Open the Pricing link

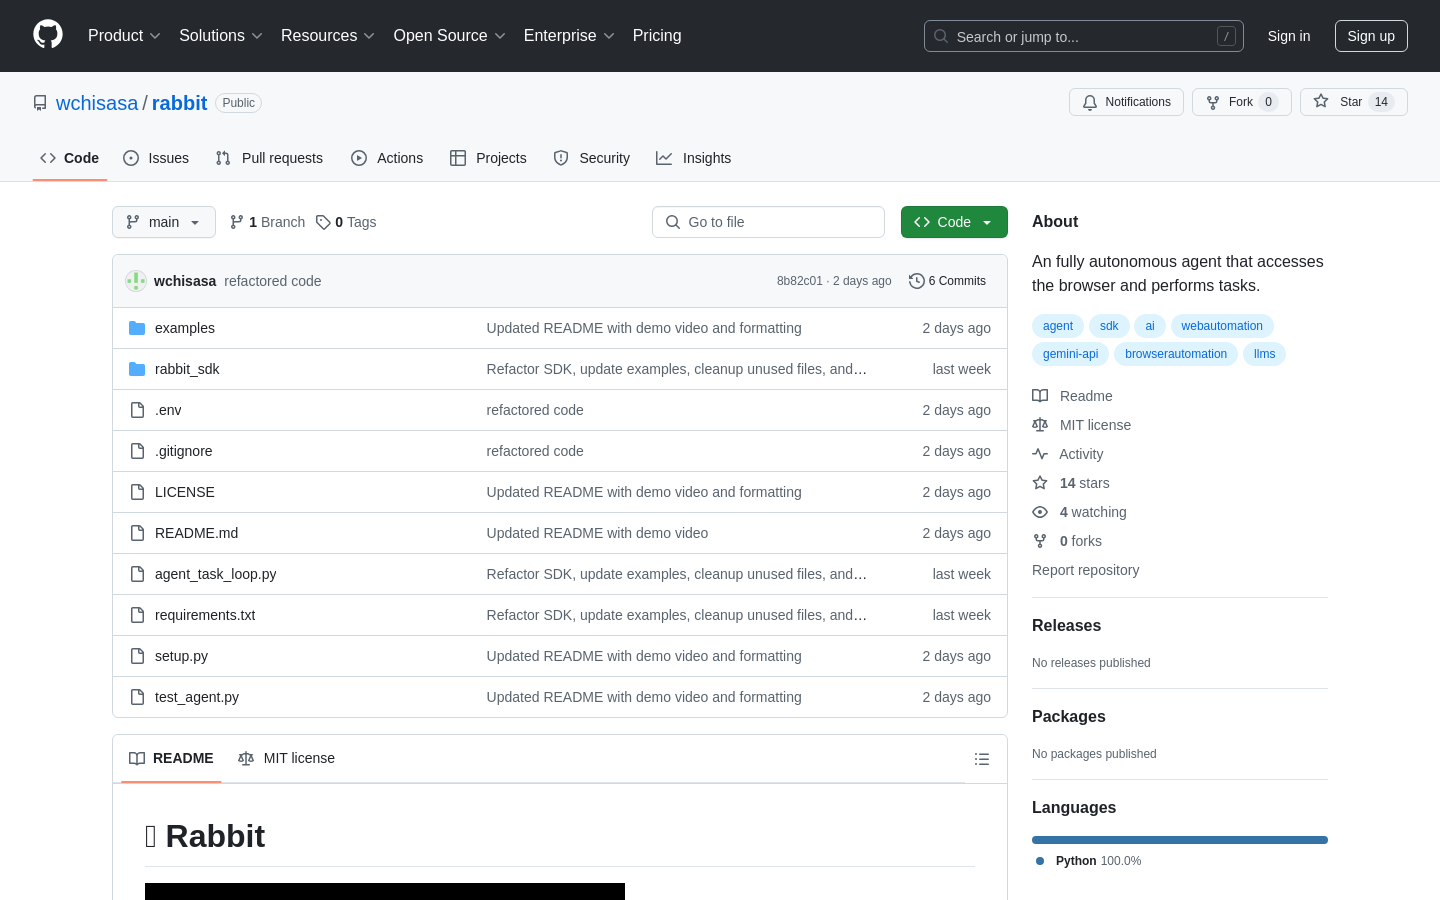tap(657, 36)
